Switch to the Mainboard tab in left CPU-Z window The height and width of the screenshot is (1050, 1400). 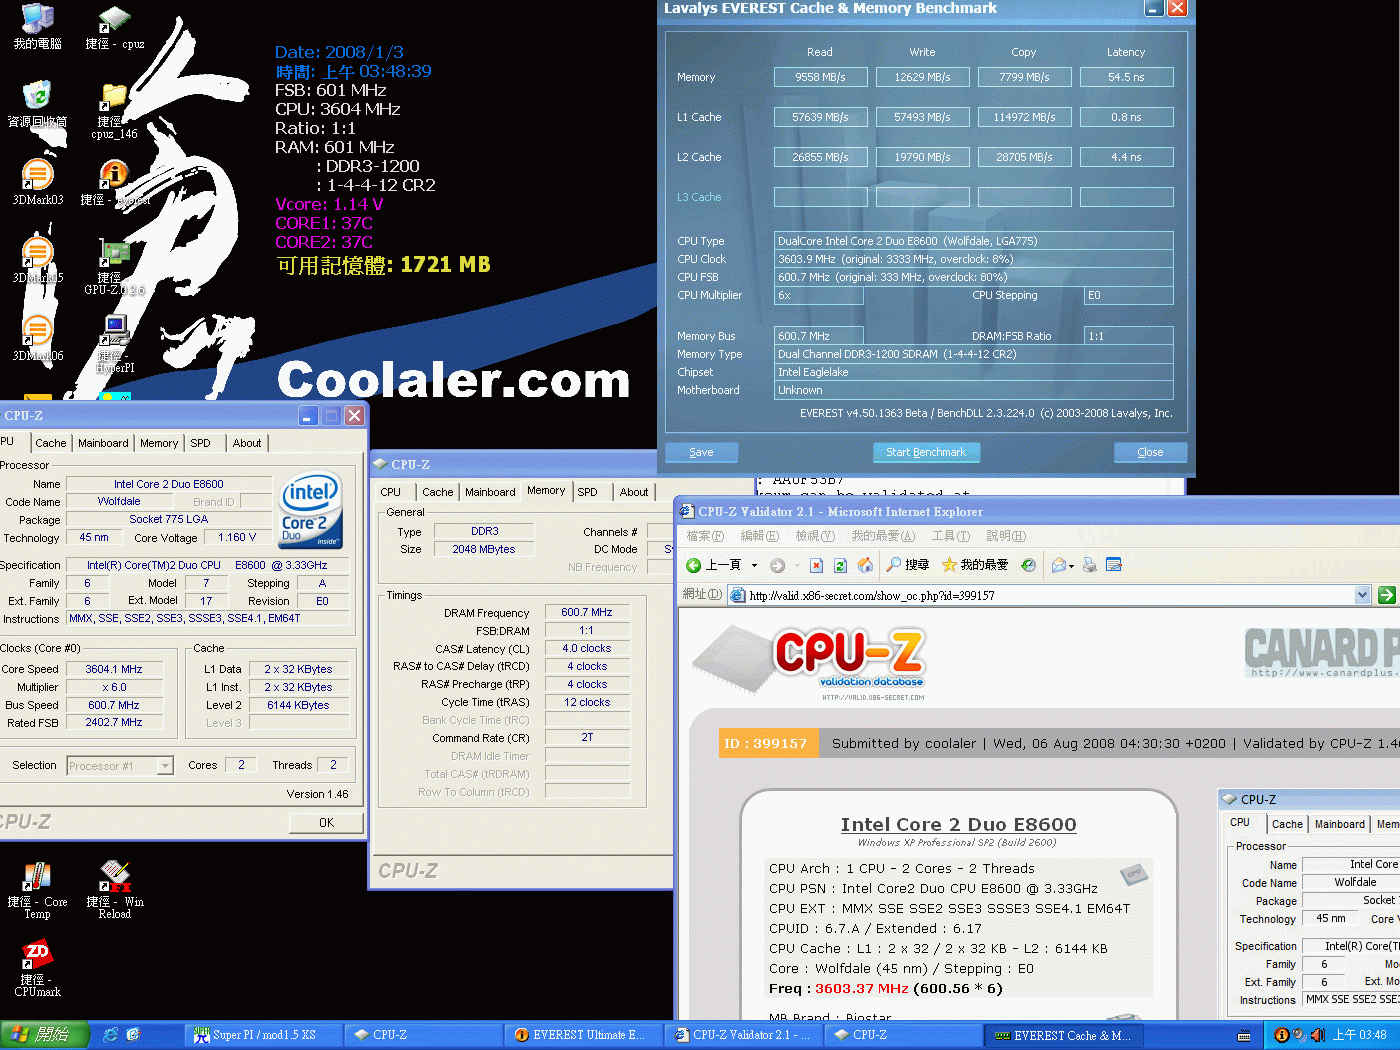pyautogui.click(x=103, y=443)
